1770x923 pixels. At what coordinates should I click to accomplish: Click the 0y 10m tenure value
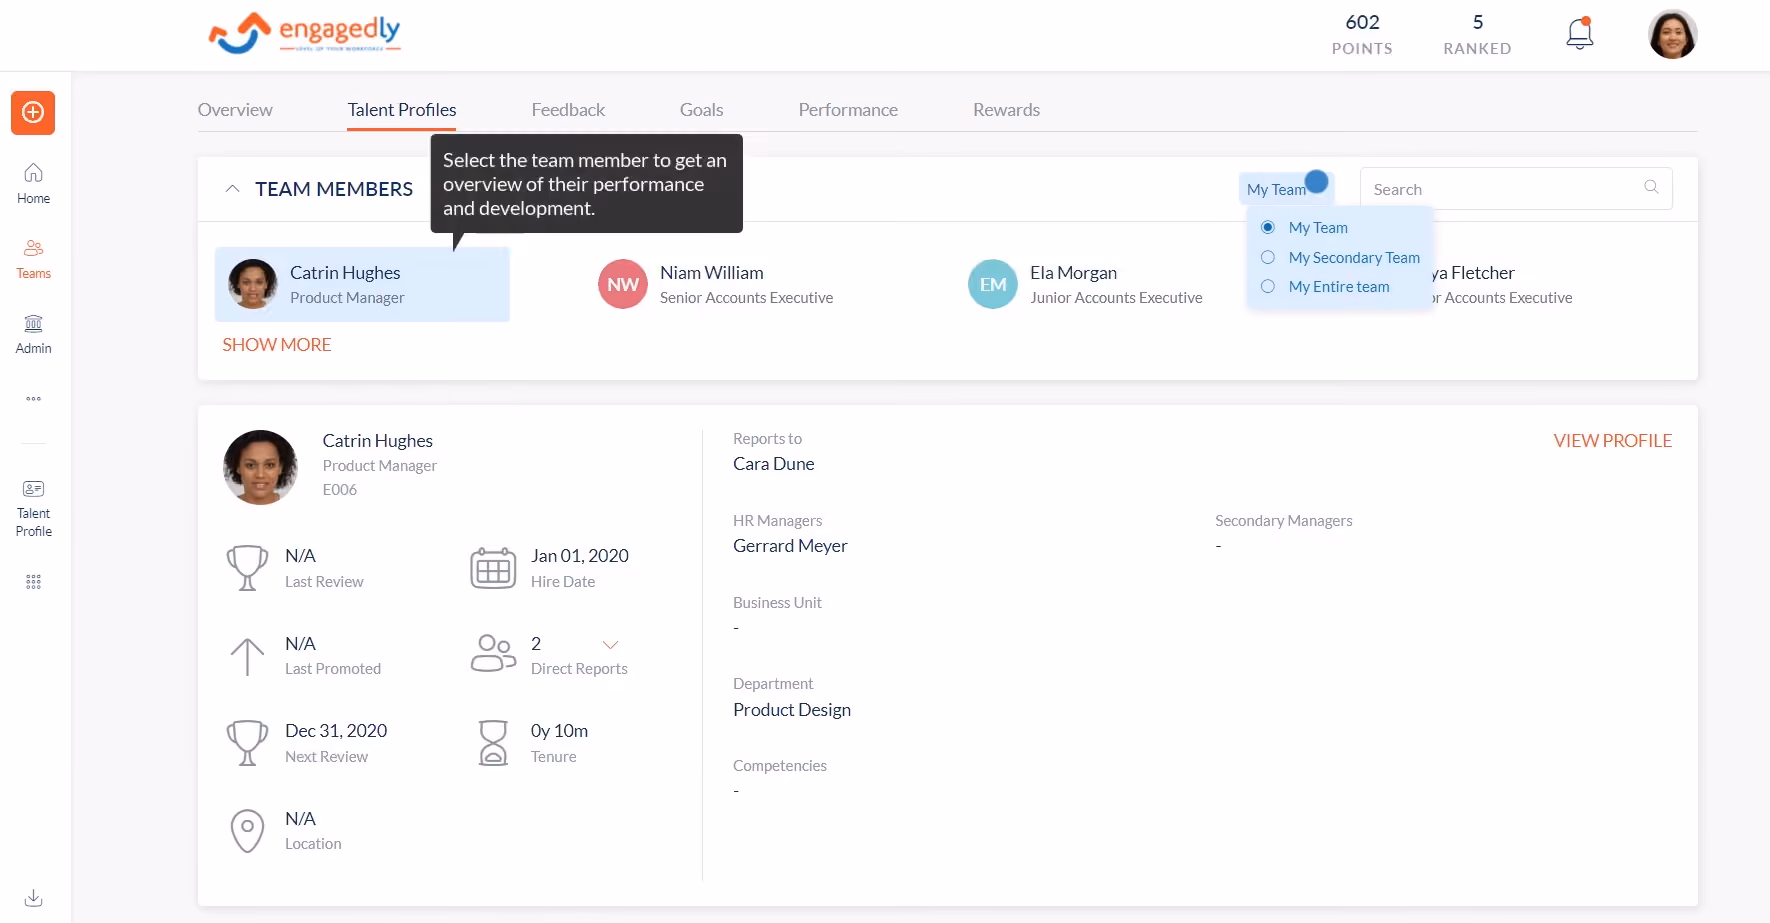[x=559, y=731]
